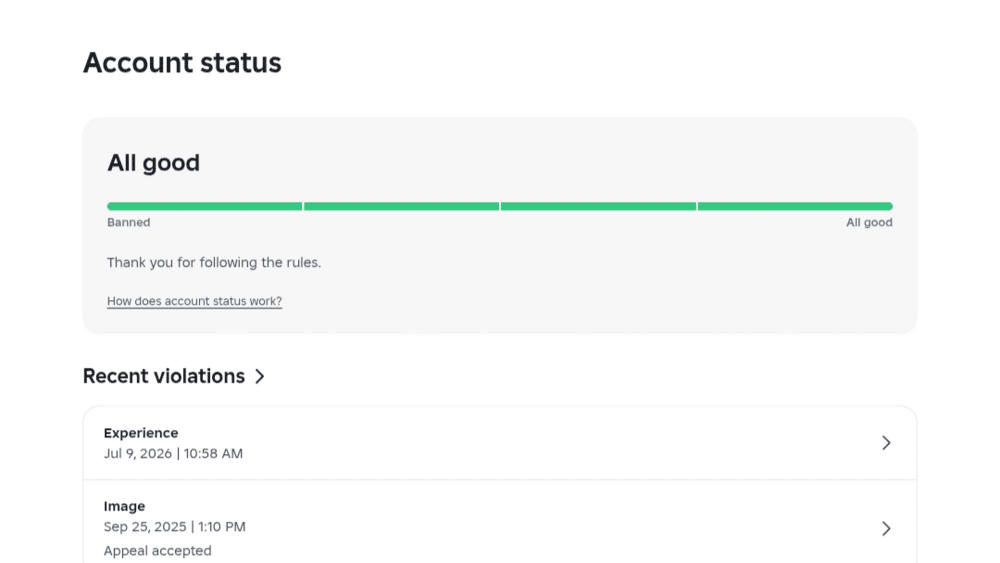Click the chevron beside Recent violations
Screen dimensions: 1000x563
(260, 376)
